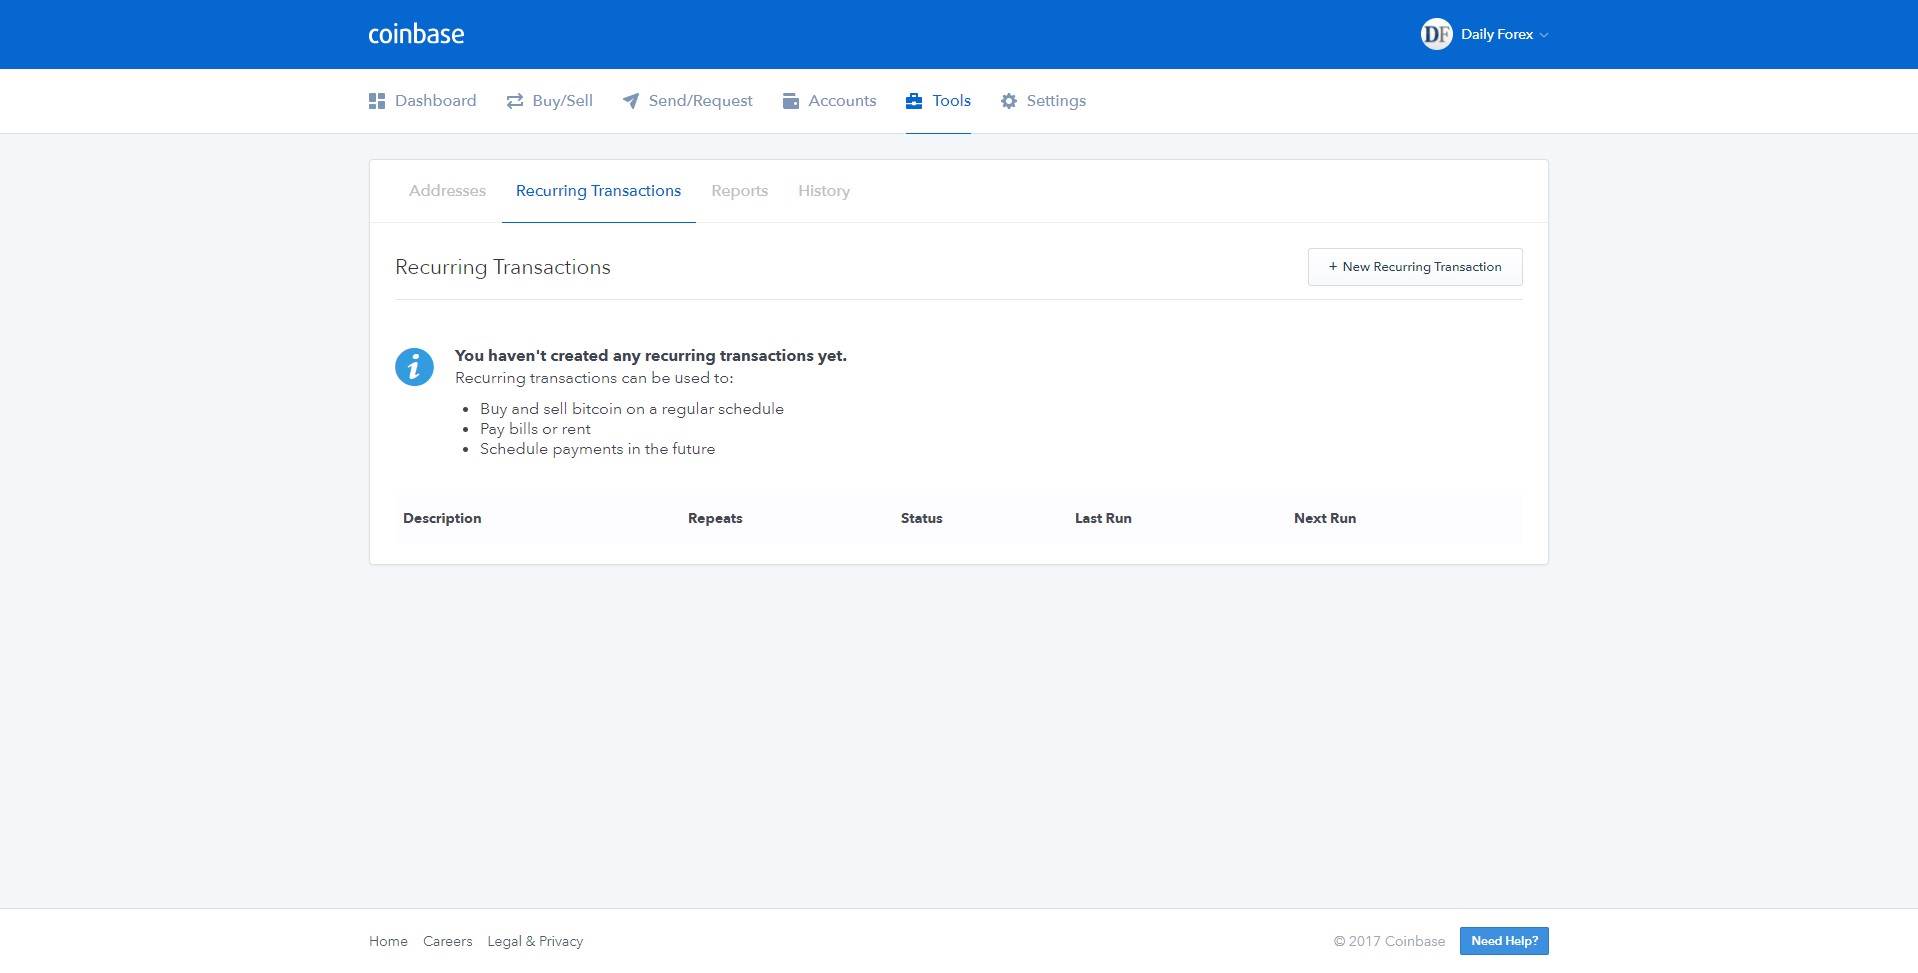The image size is (1918, 973).
Task: Click the Accounts wallet icon
Action: click(791, 101)
